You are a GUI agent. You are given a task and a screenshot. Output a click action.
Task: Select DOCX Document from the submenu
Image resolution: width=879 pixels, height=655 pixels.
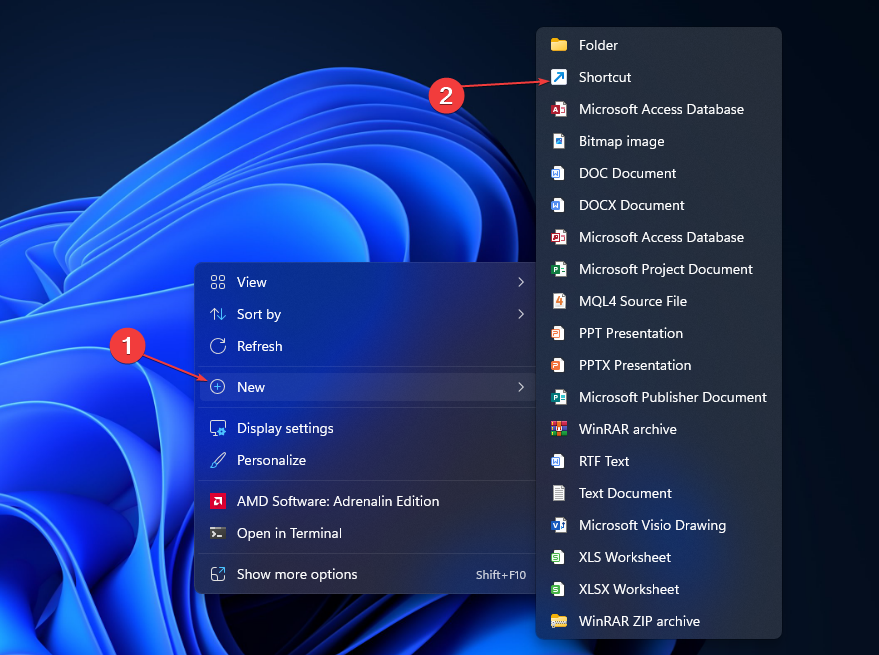coord(631,205)
